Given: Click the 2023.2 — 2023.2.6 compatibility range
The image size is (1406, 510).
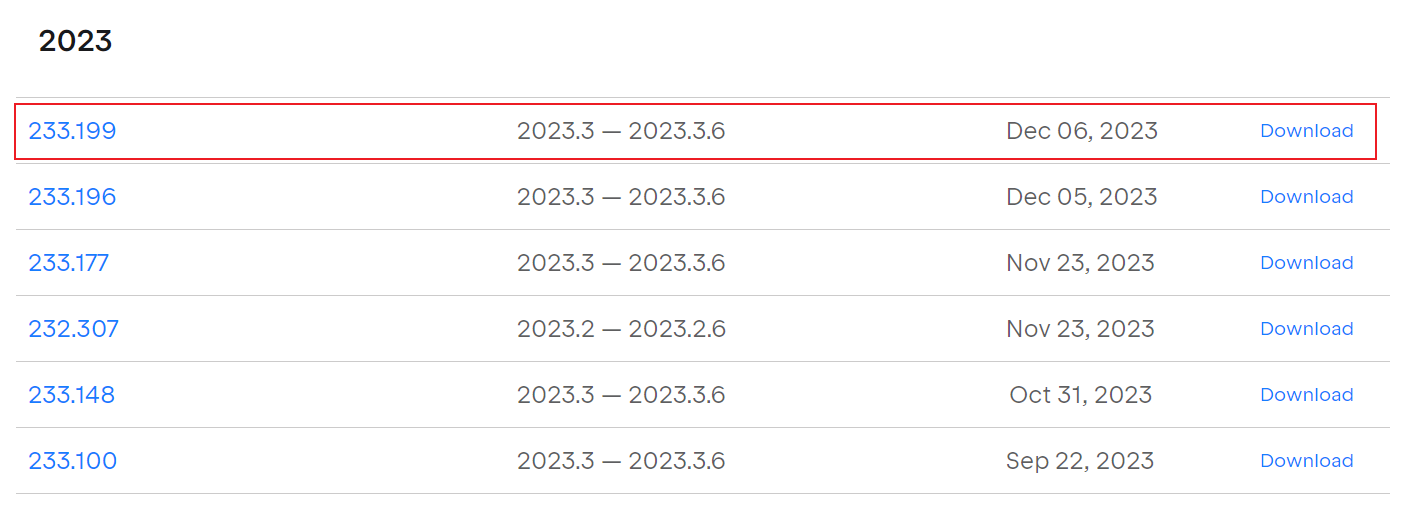Looking at the screenshot, I should tap(620, 329).
